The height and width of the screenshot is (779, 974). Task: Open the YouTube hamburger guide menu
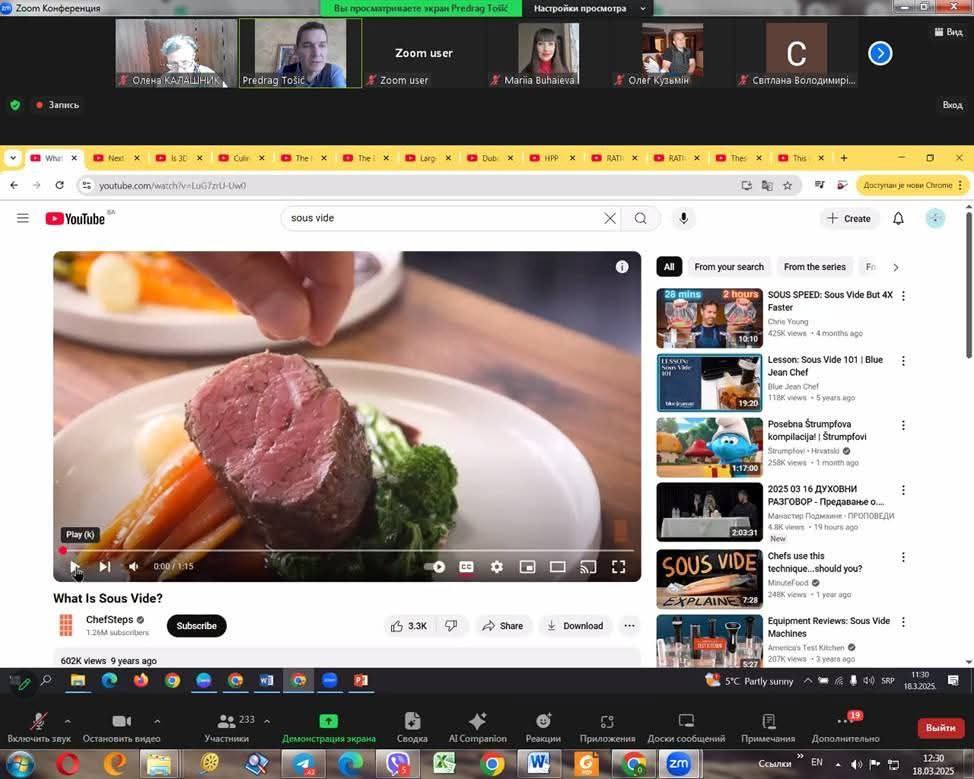tap(23, 218)
